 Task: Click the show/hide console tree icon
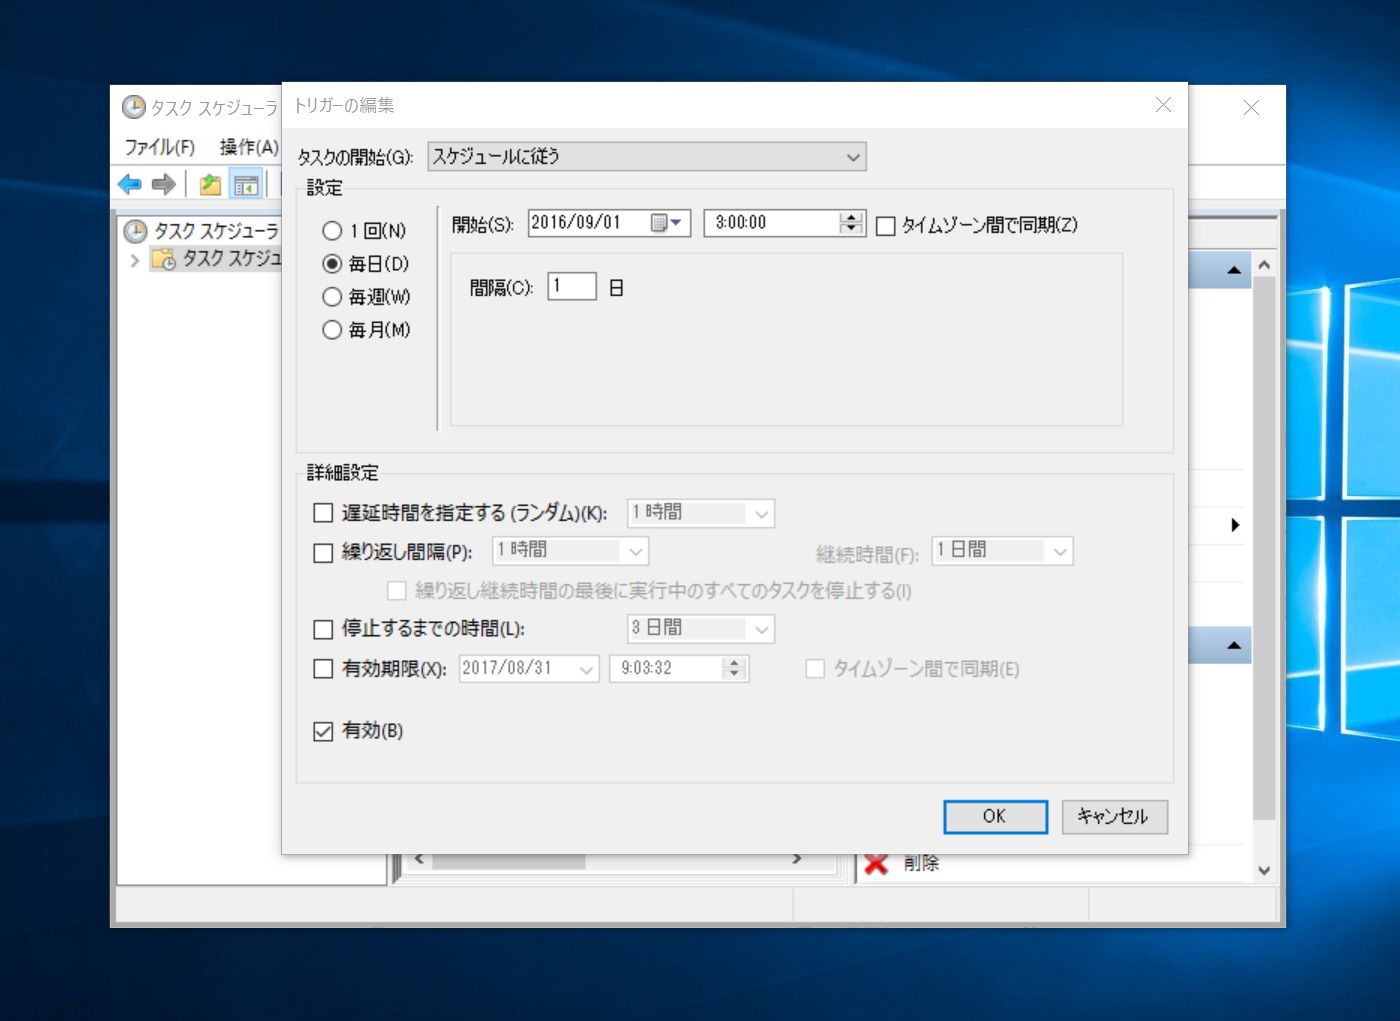(x=245, y=184)
